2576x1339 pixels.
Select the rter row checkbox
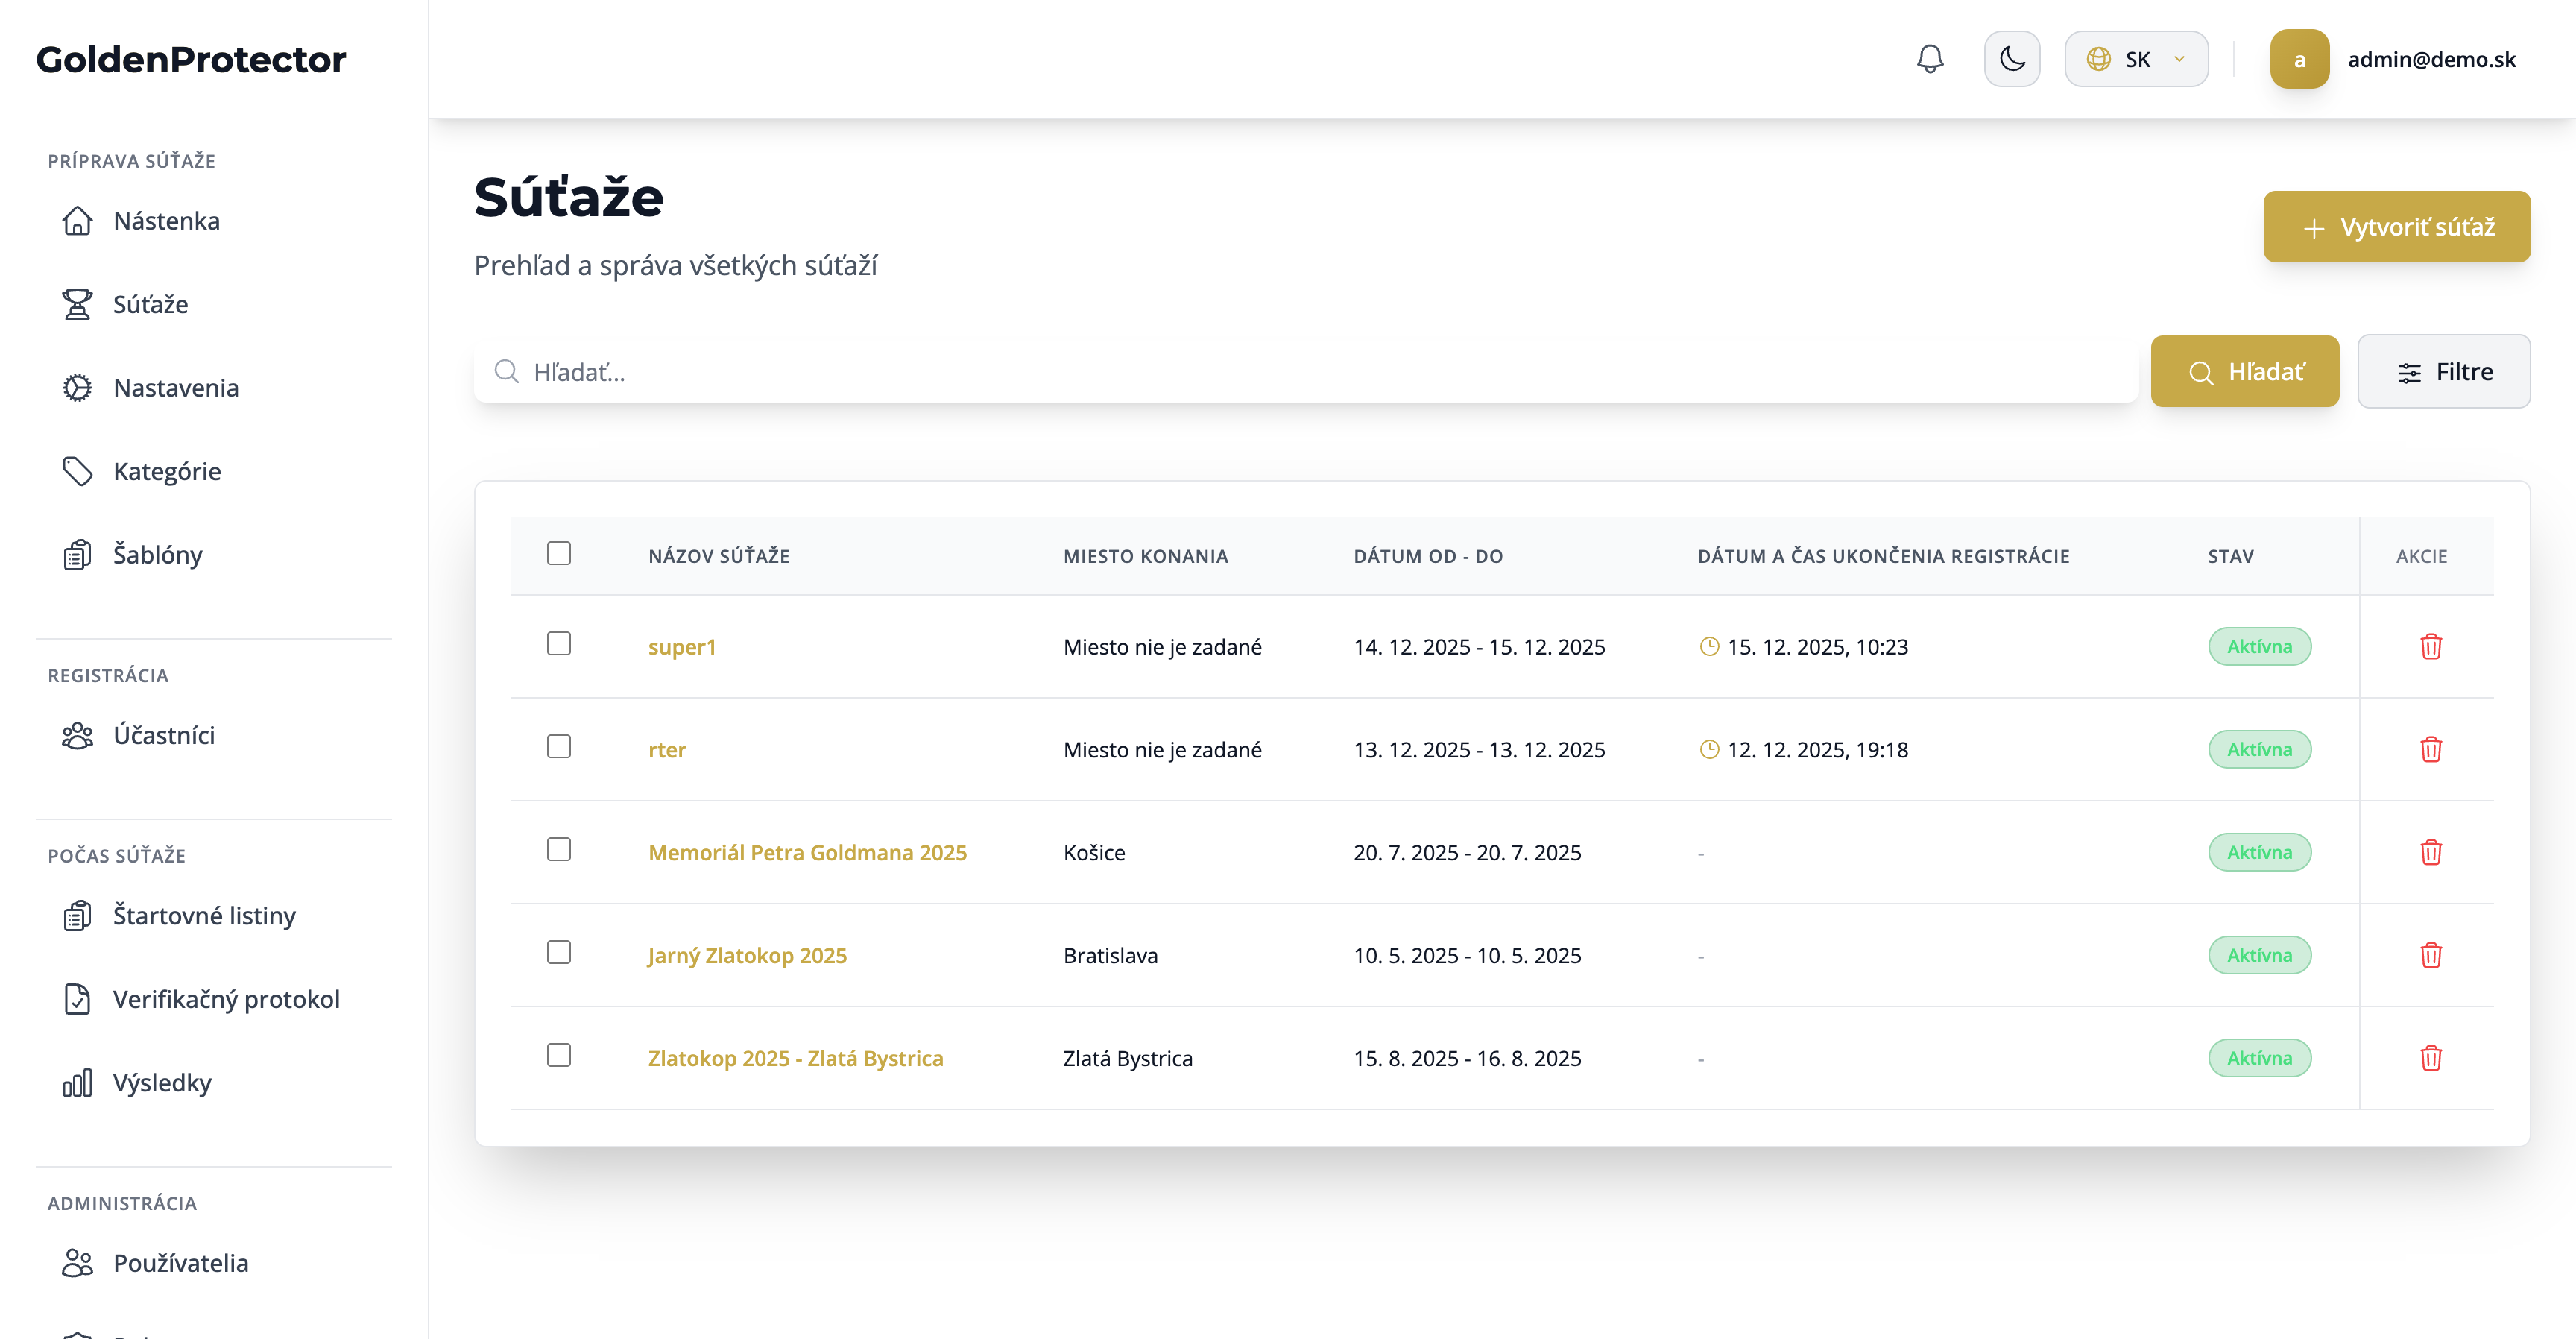[x=559, y=747]
